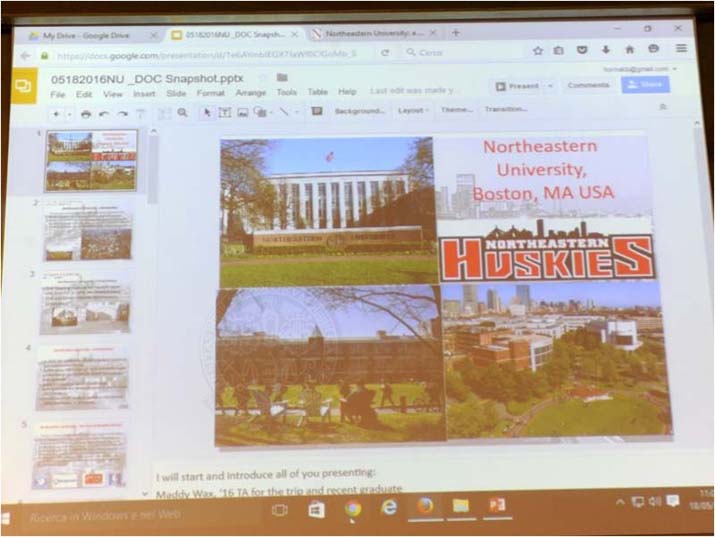
Task: Reload the page
Action: [x=385, y=52]
